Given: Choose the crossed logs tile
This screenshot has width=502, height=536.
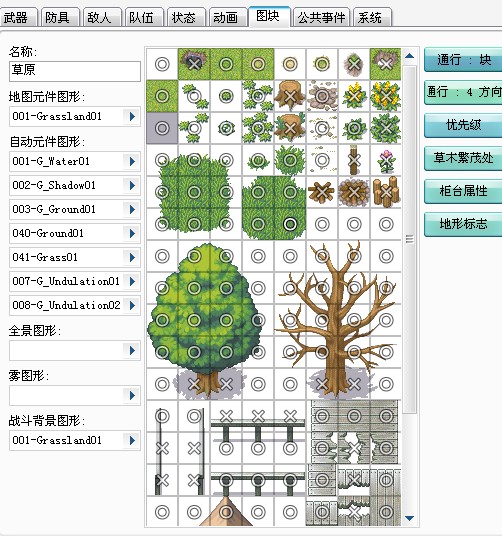Looking at the screenshot, I should [x=322, y=192].
